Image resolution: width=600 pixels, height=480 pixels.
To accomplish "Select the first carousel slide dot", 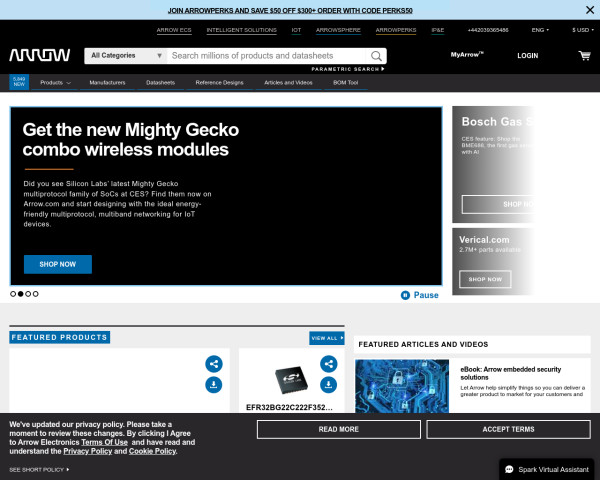I will (14, 294).
